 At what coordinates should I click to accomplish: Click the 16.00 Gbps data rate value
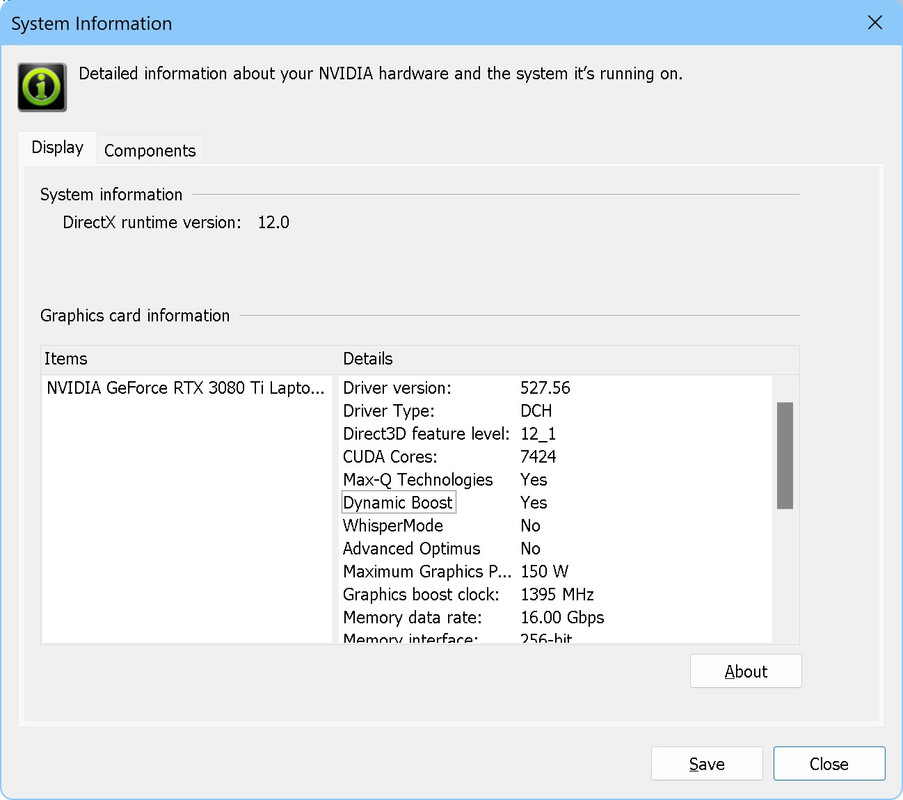click(562, 617)
